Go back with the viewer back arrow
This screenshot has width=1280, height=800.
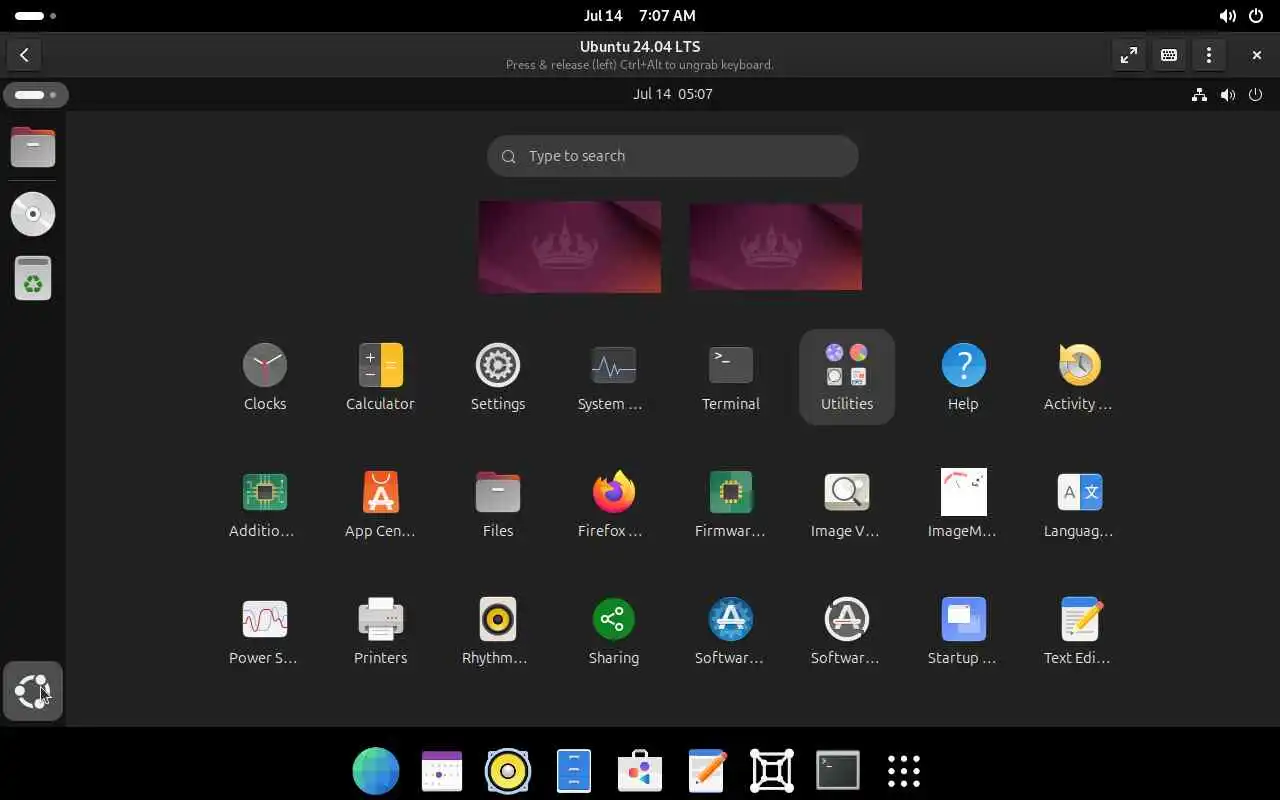coord(24,55)
